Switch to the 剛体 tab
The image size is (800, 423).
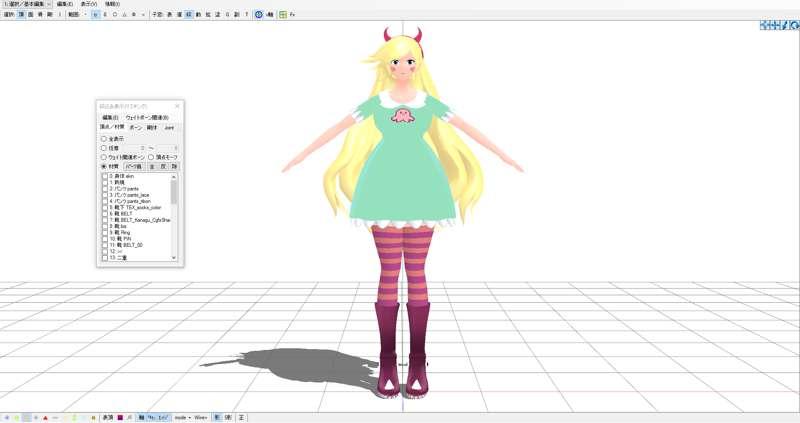click(x=153, y=127)
